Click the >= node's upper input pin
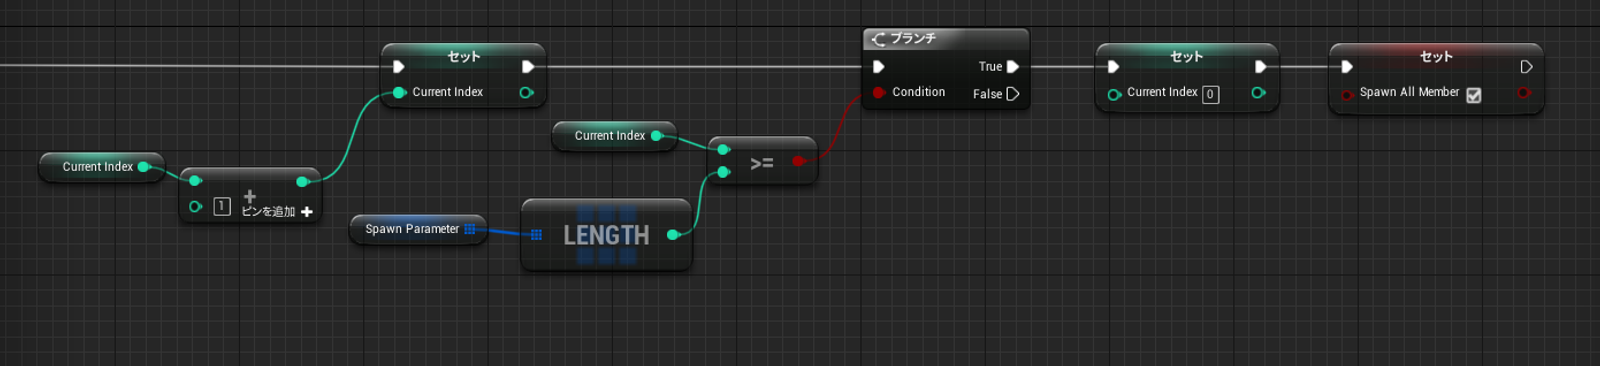The width and height of the screenshot is (1600, 366). click(x=724, y=150)
